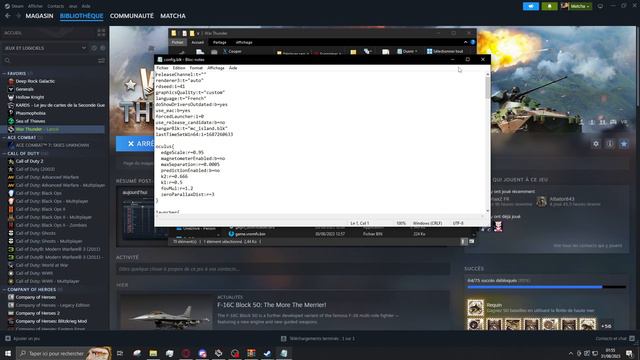Open advanced library filter options icon
Image resolution: width=640 pixels, height=360 pixels.
click(101, 60)
